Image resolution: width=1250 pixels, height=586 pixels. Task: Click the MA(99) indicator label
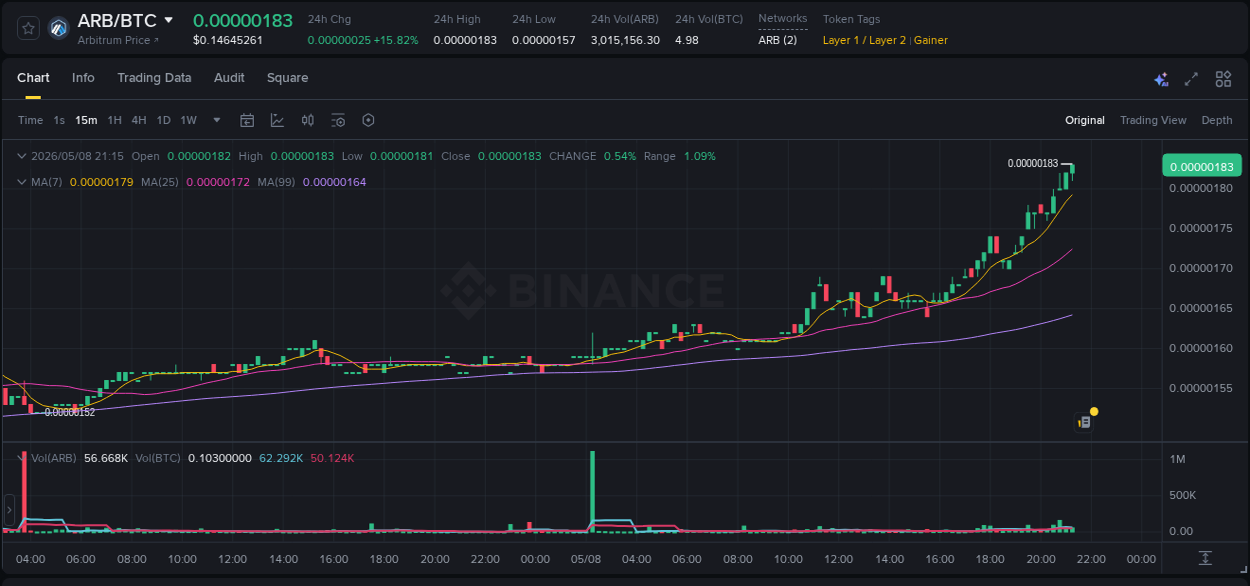coord(276,182)
